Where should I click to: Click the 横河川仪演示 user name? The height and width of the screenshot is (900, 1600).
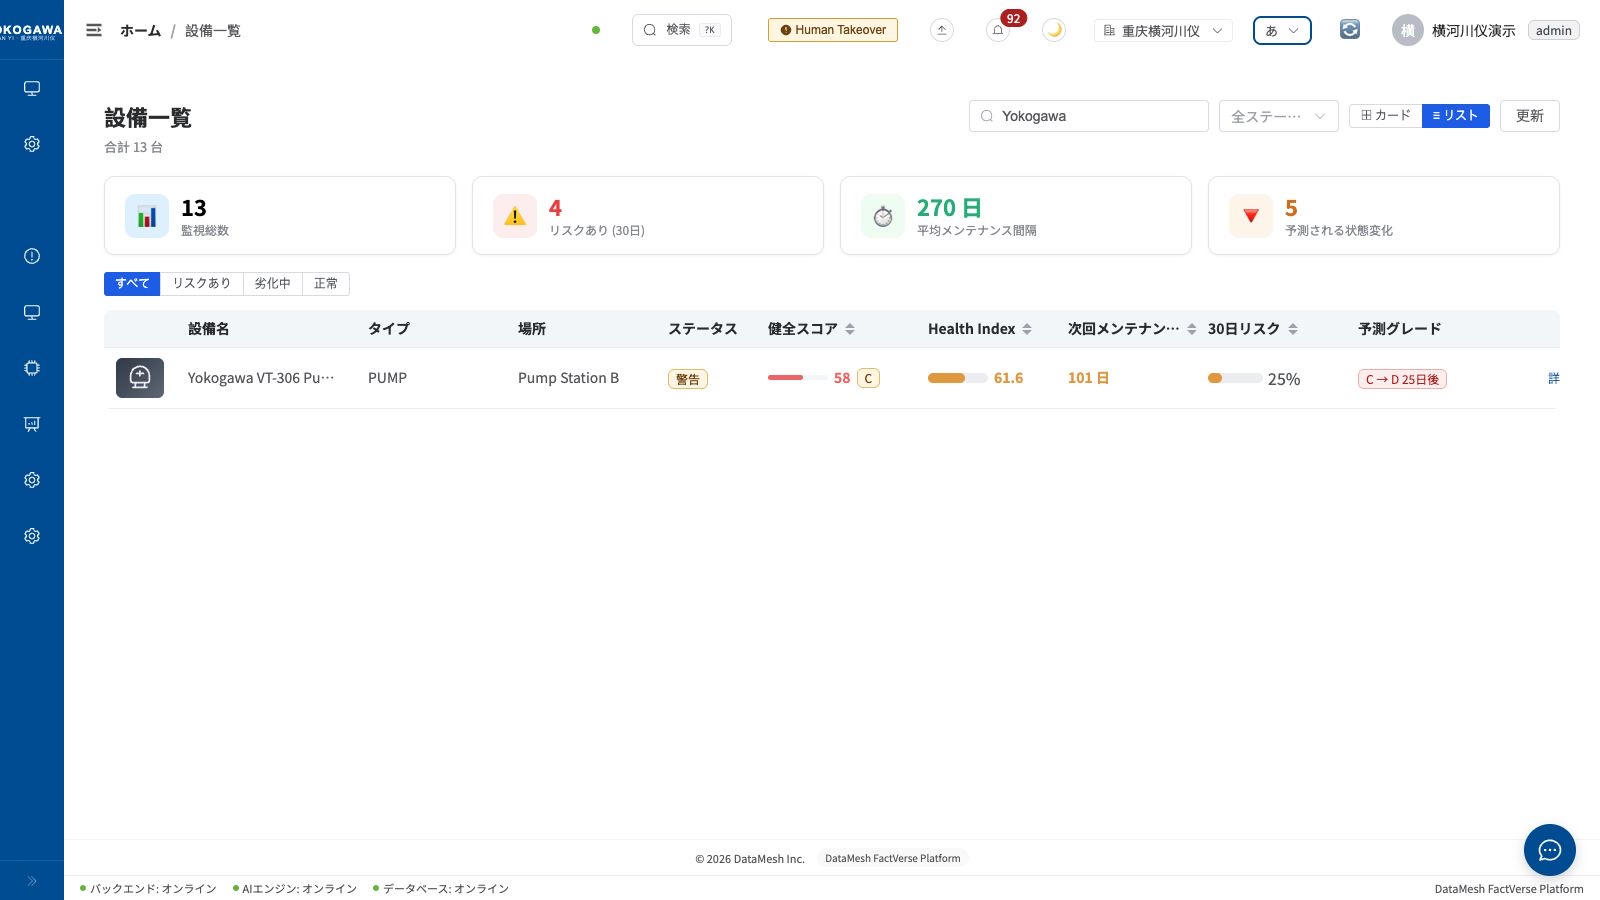coord(1473,31)
